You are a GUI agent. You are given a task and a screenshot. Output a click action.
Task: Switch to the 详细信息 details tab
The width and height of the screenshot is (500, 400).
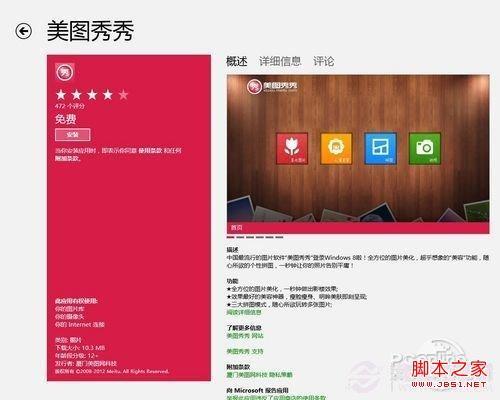280,61
